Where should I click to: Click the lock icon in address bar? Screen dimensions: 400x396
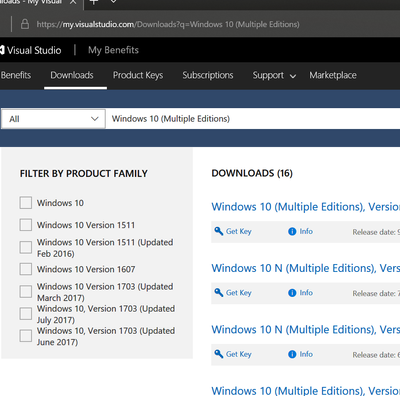[25, 24]
